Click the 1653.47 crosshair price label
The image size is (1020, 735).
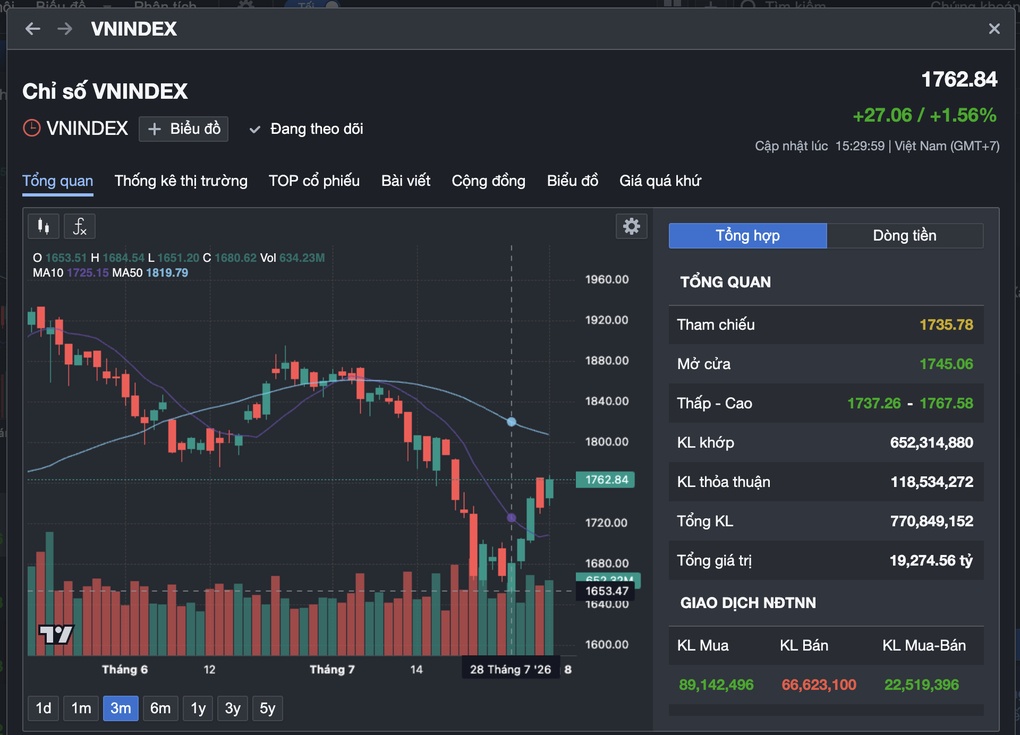point(606,591)
